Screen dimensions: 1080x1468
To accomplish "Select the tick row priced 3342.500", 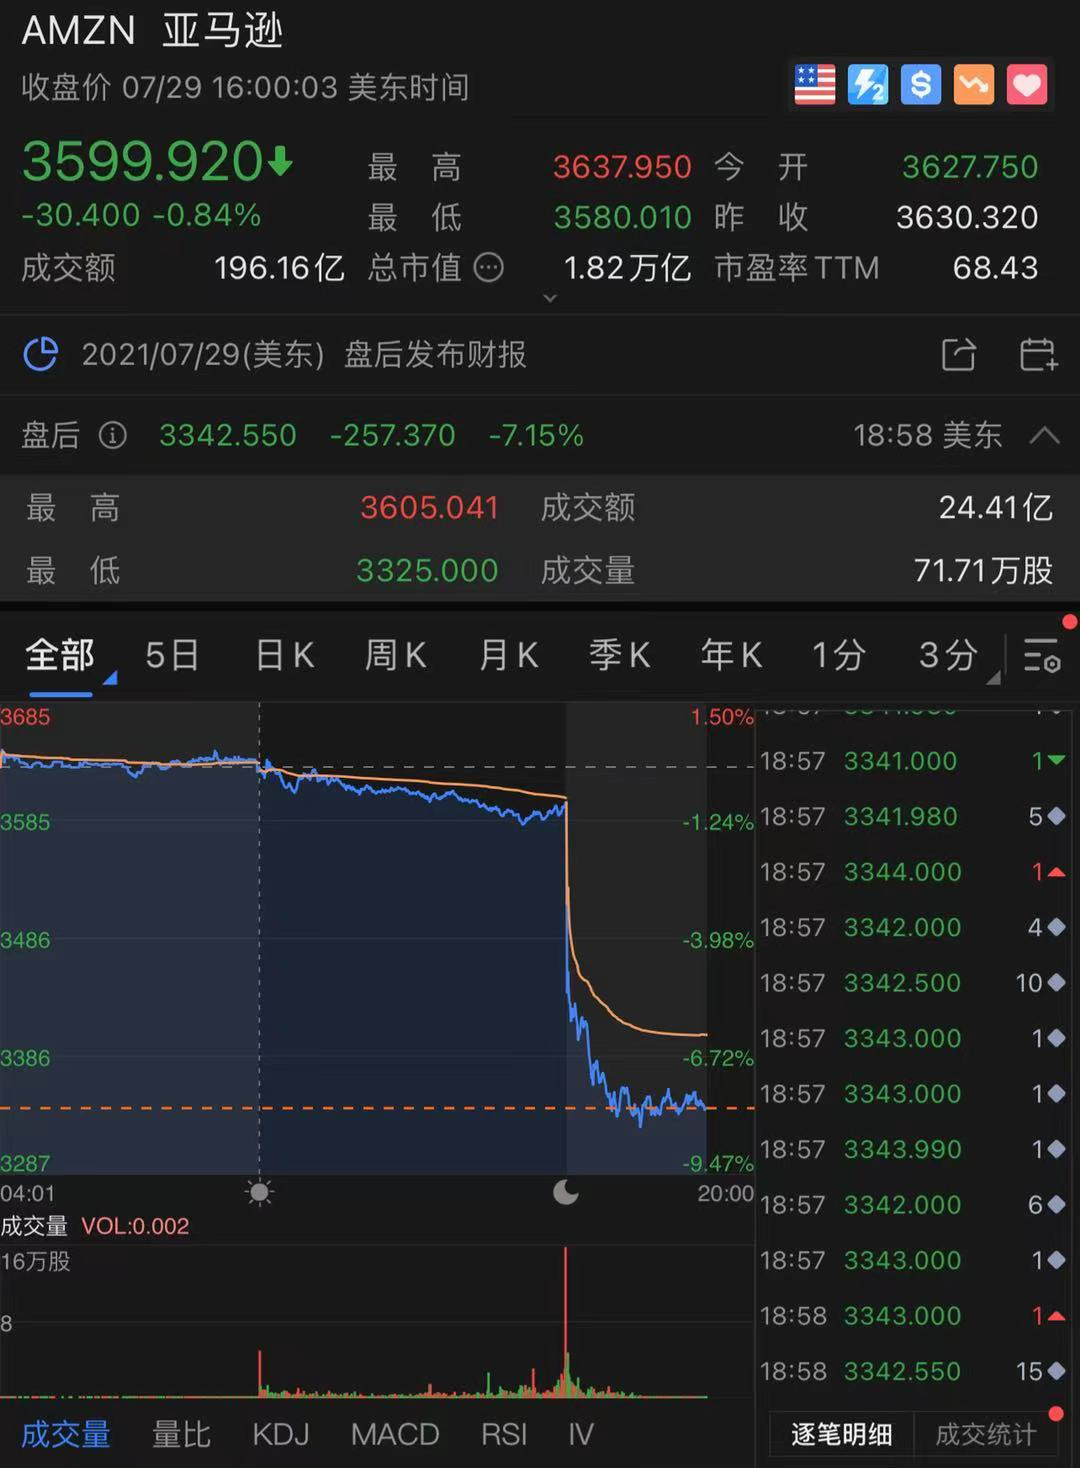I will pos(912,983).
